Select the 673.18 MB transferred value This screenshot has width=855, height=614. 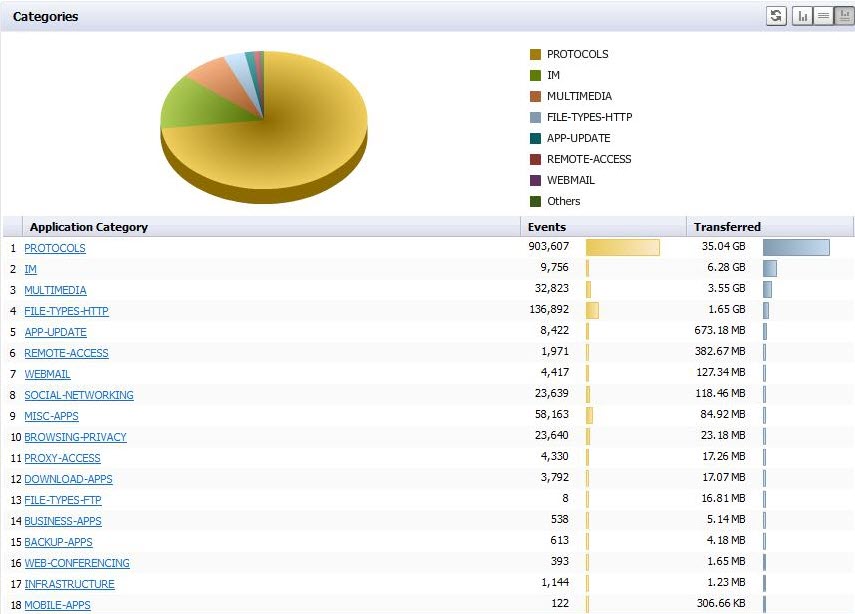(720, 330)
